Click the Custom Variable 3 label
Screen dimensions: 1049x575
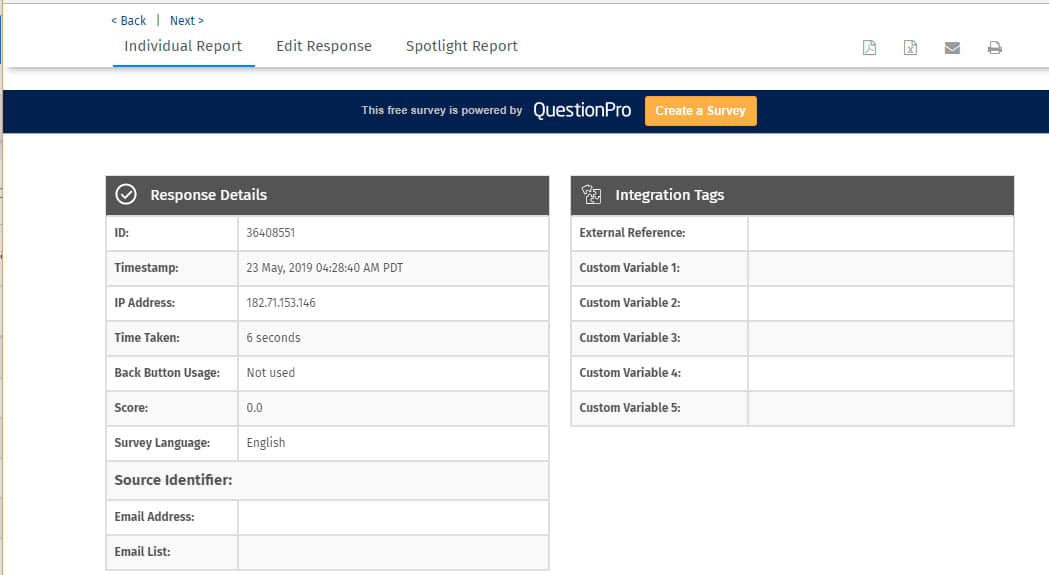click(630, 338)
